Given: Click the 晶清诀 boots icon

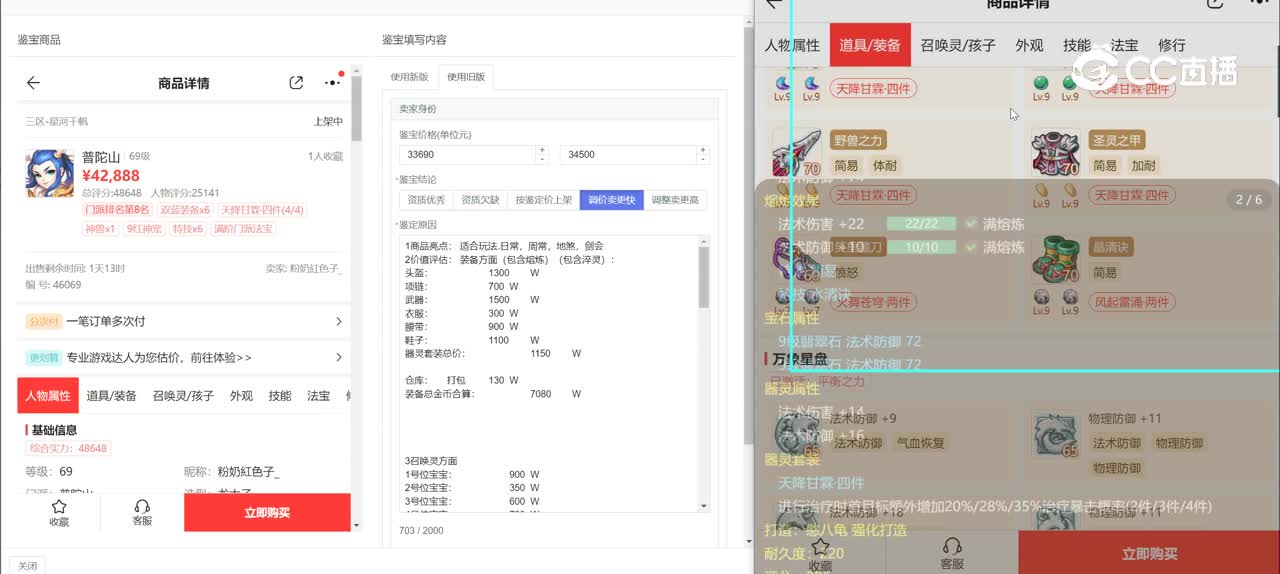Looking at the screenshot, I should (x=1056, y=259).
